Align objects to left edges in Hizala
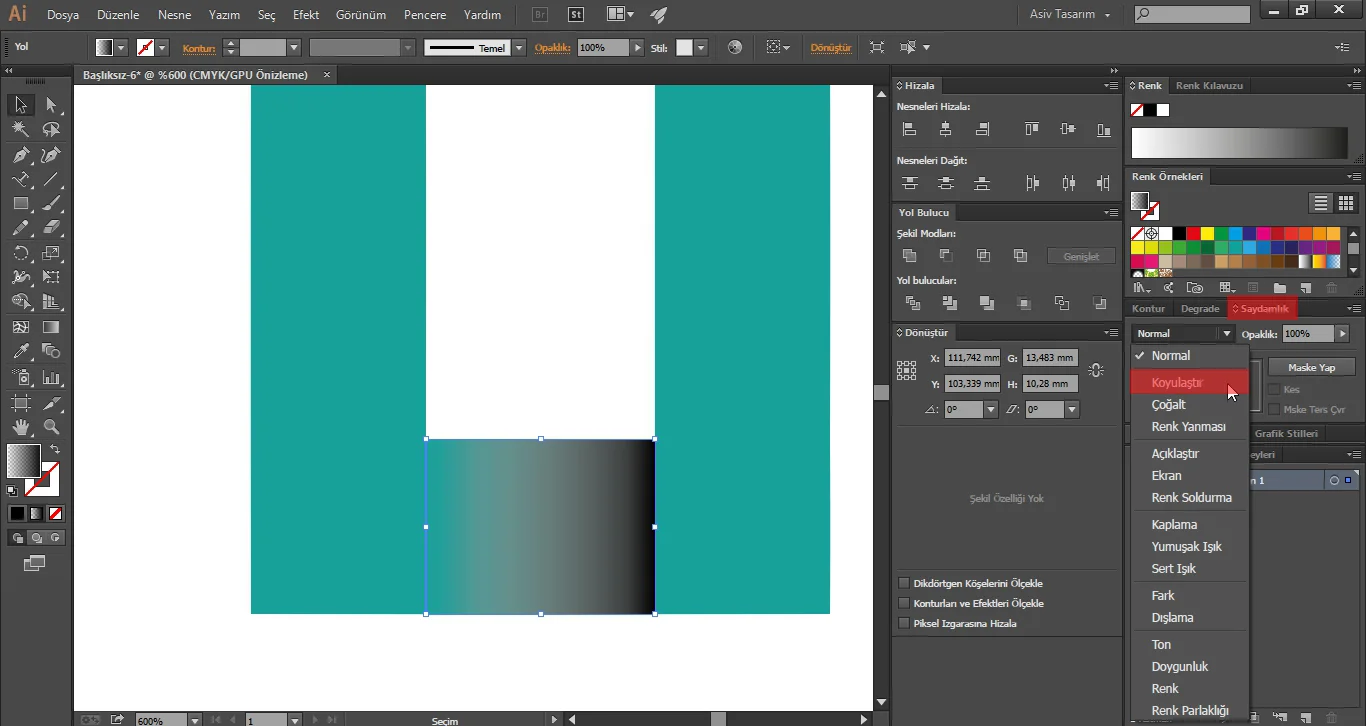This screenshot has height=726, width=1366. click(909, 129)
